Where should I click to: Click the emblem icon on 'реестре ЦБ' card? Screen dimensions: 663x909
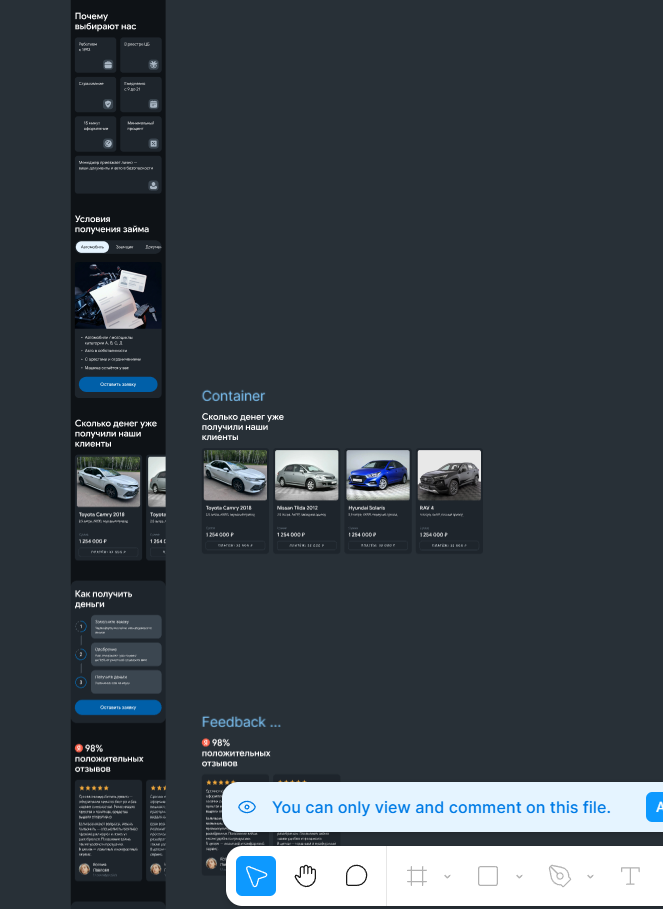(154, 65)
